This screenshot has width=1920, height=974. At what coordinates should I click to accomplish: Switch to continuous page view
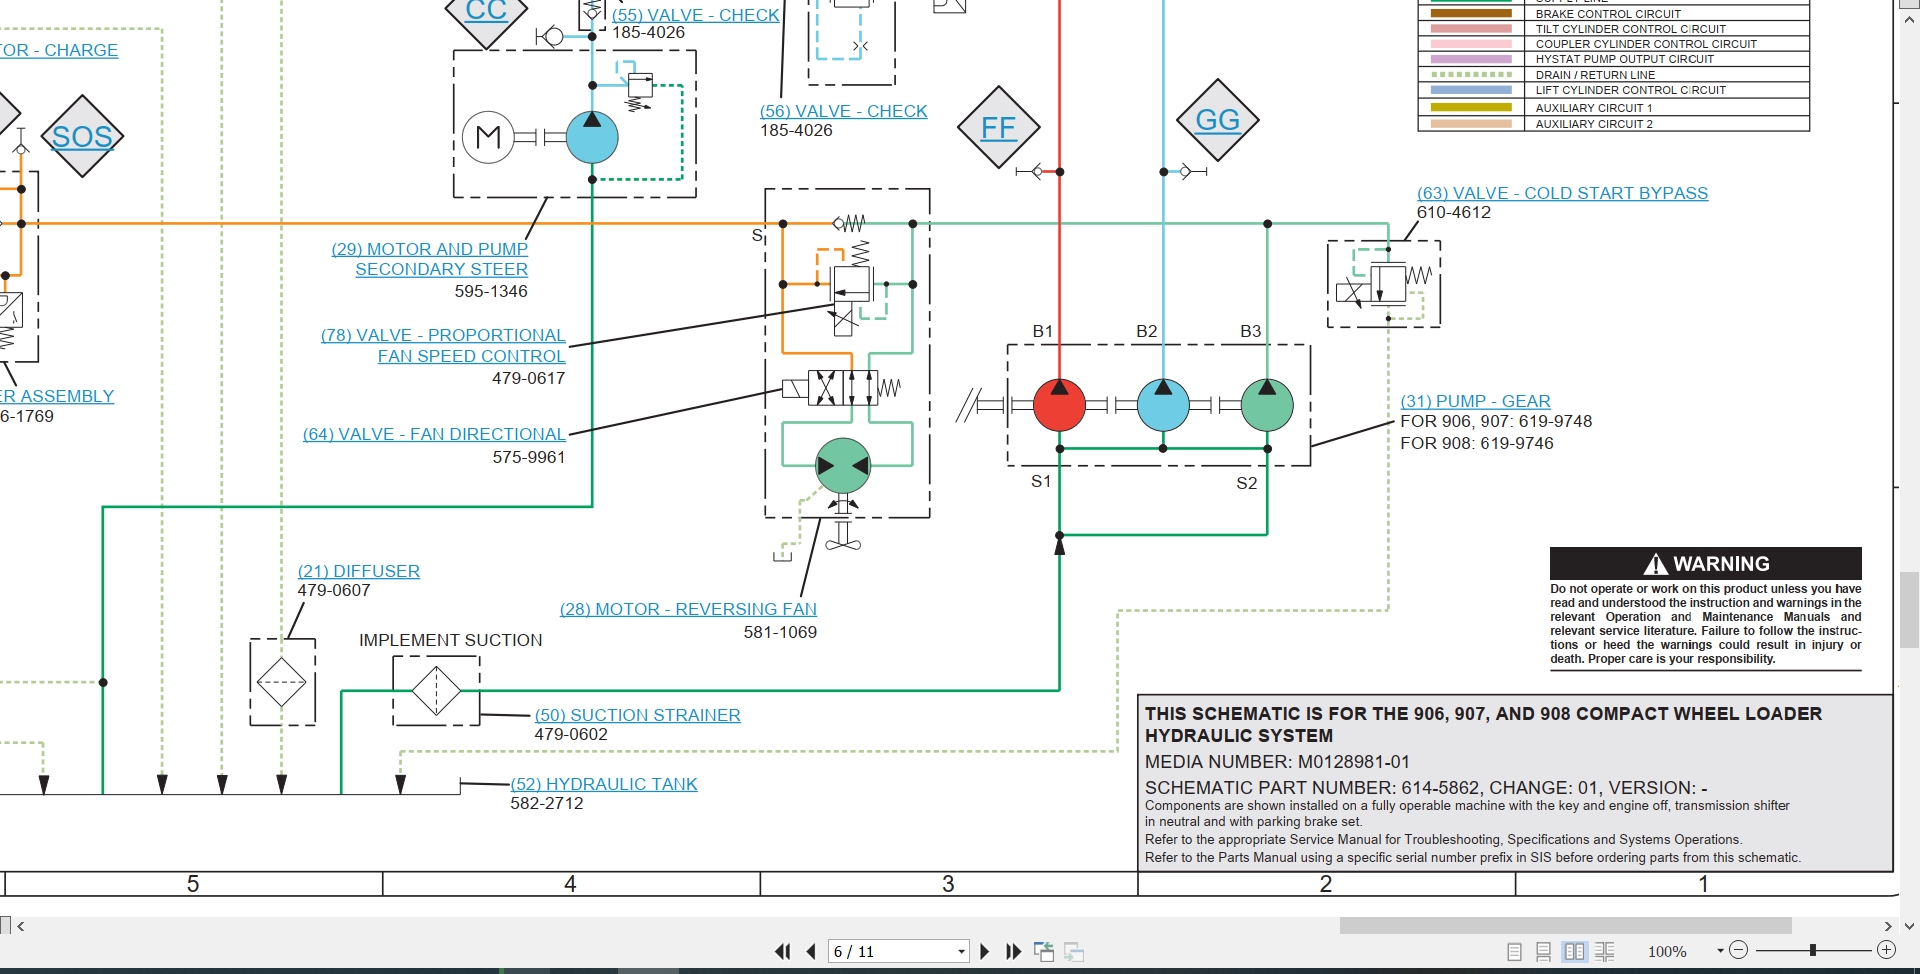point(1543,952)
